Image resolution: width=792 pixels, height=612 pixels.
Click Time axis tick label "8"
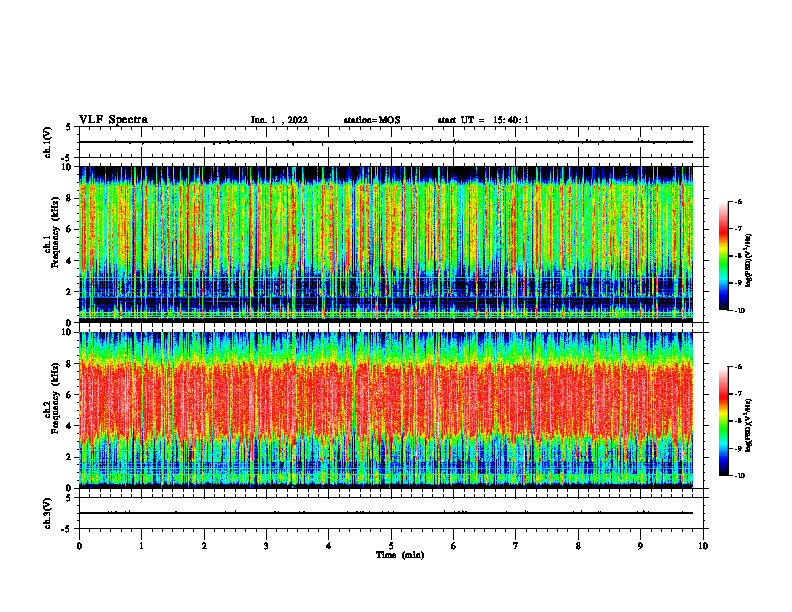tap(578, 546)
